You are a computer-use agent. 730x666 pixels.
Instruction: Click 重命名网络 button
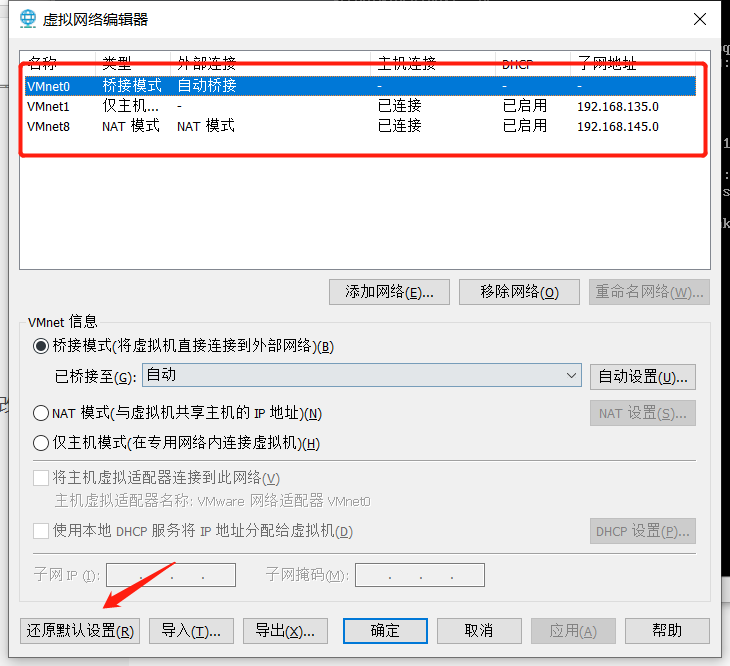click(649, 292)
